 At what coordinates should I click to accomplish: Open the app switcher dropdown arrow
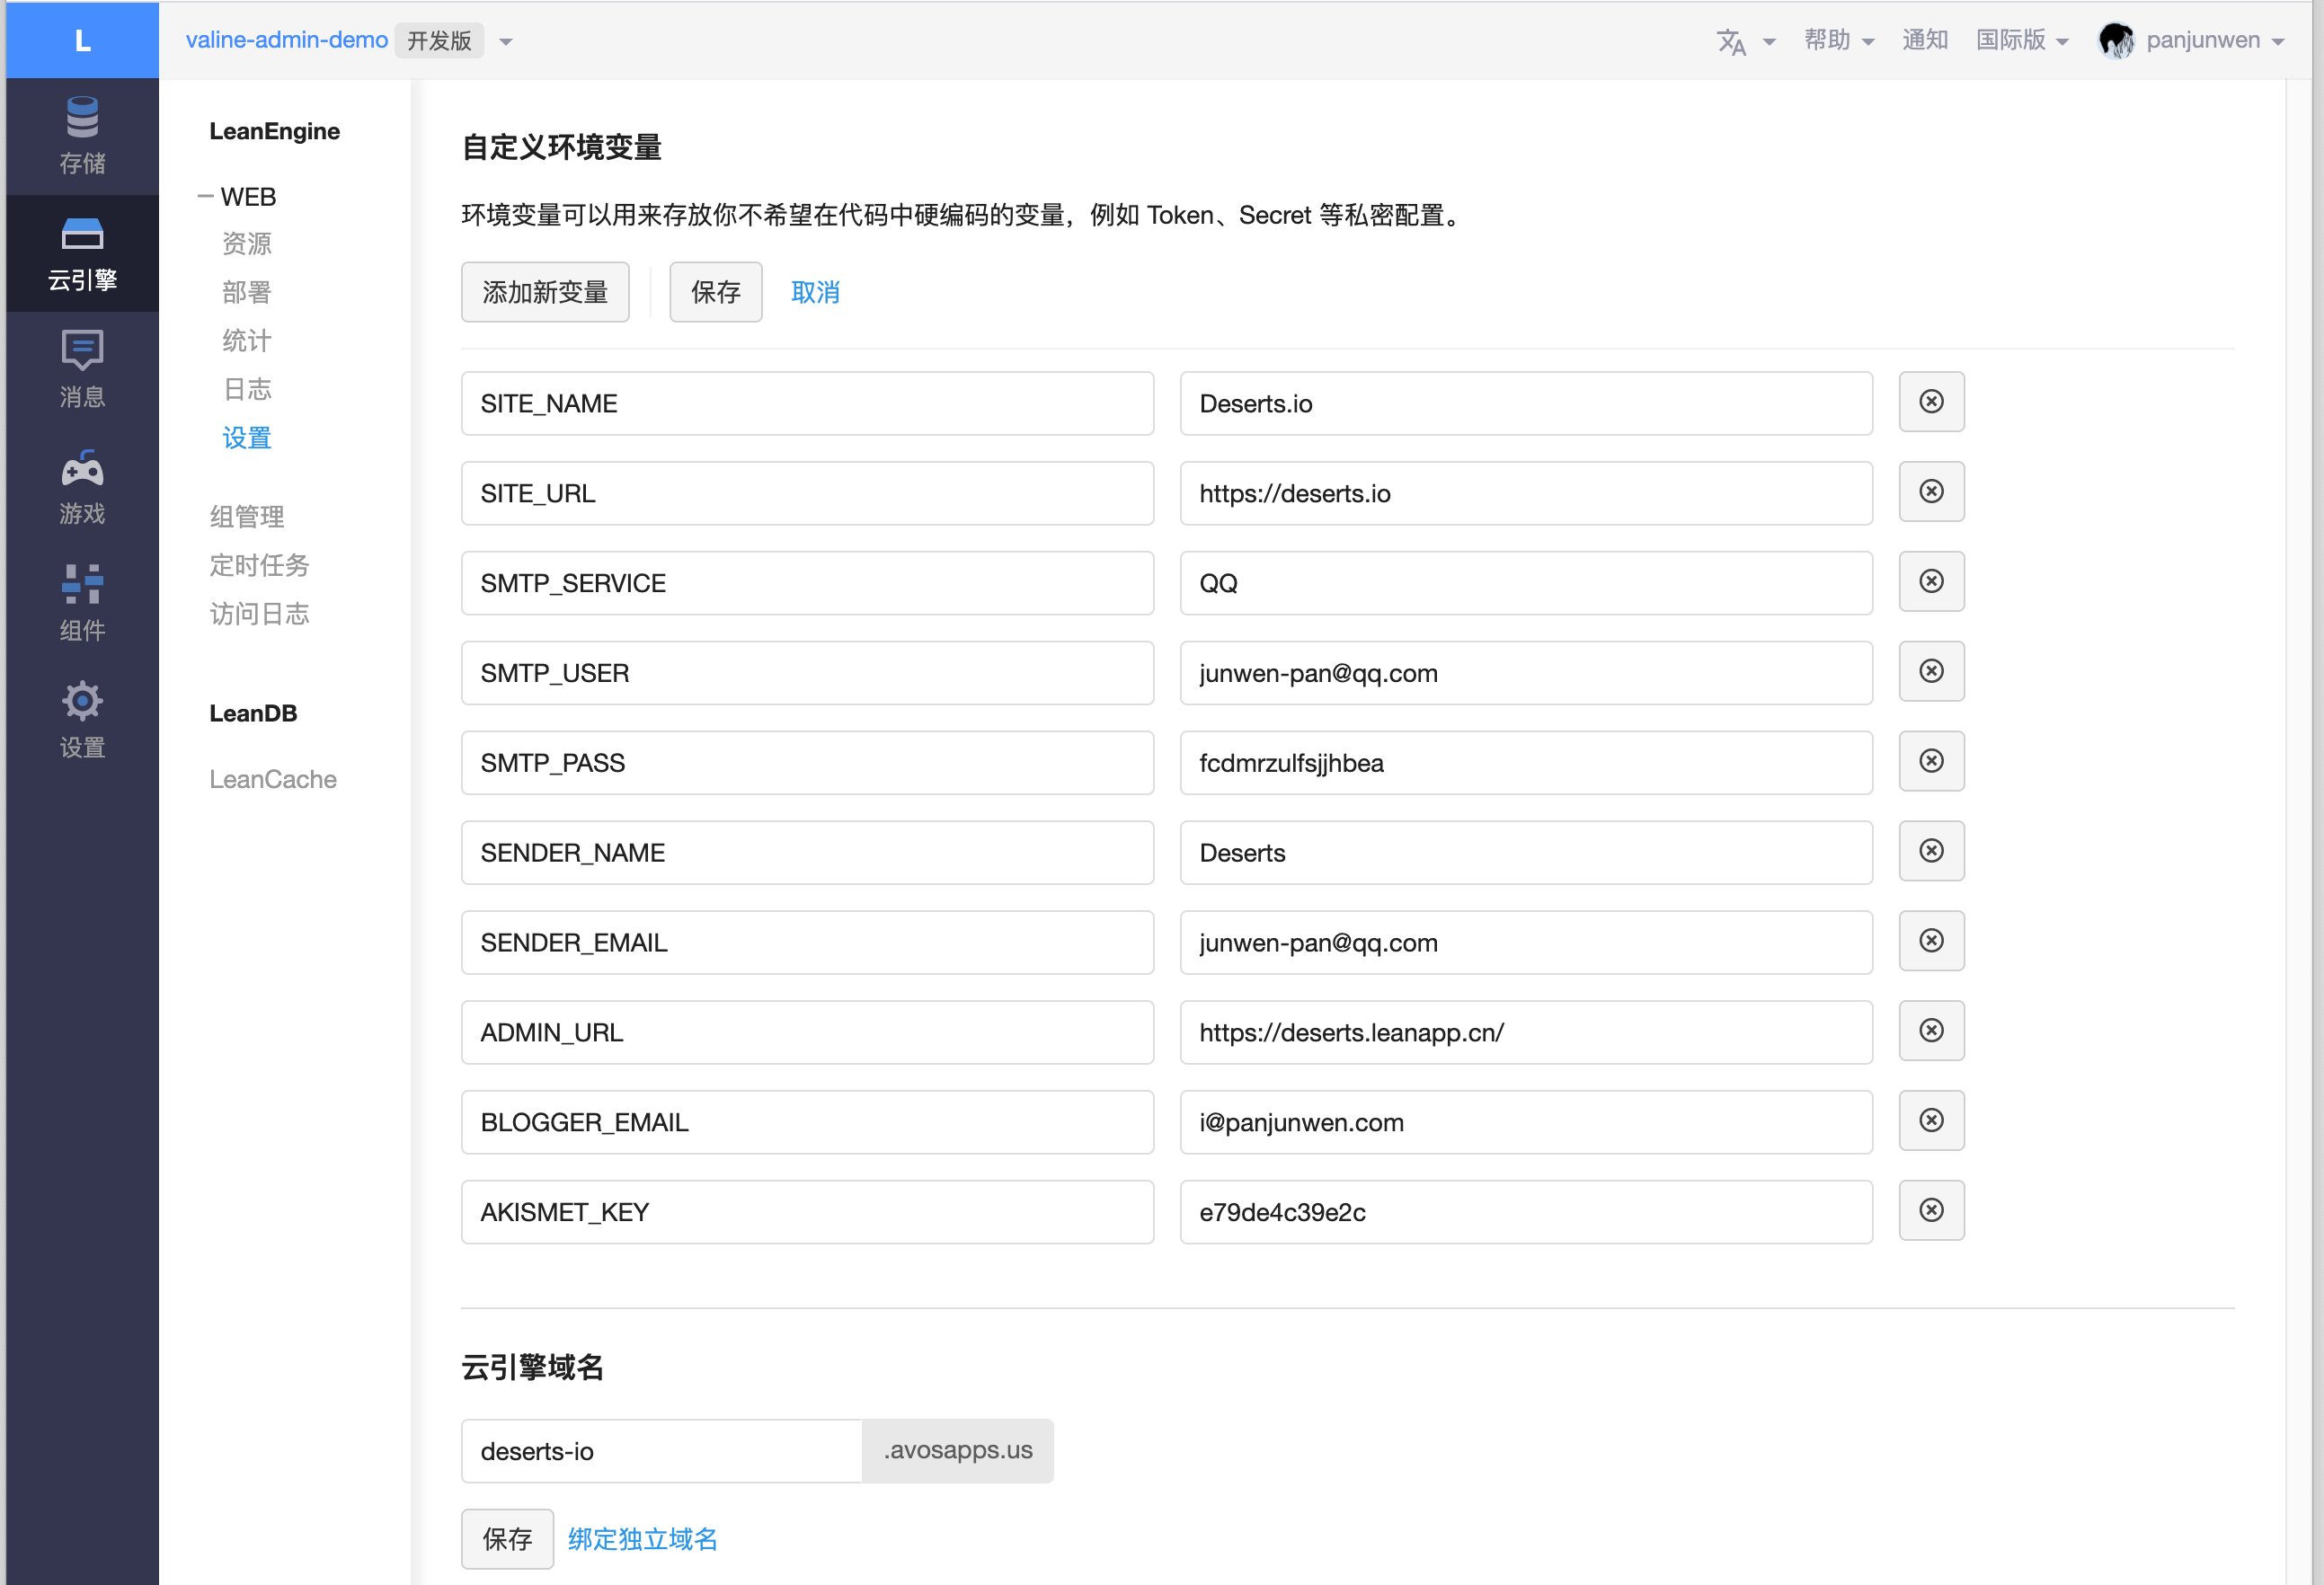click(x=506, y=41)
